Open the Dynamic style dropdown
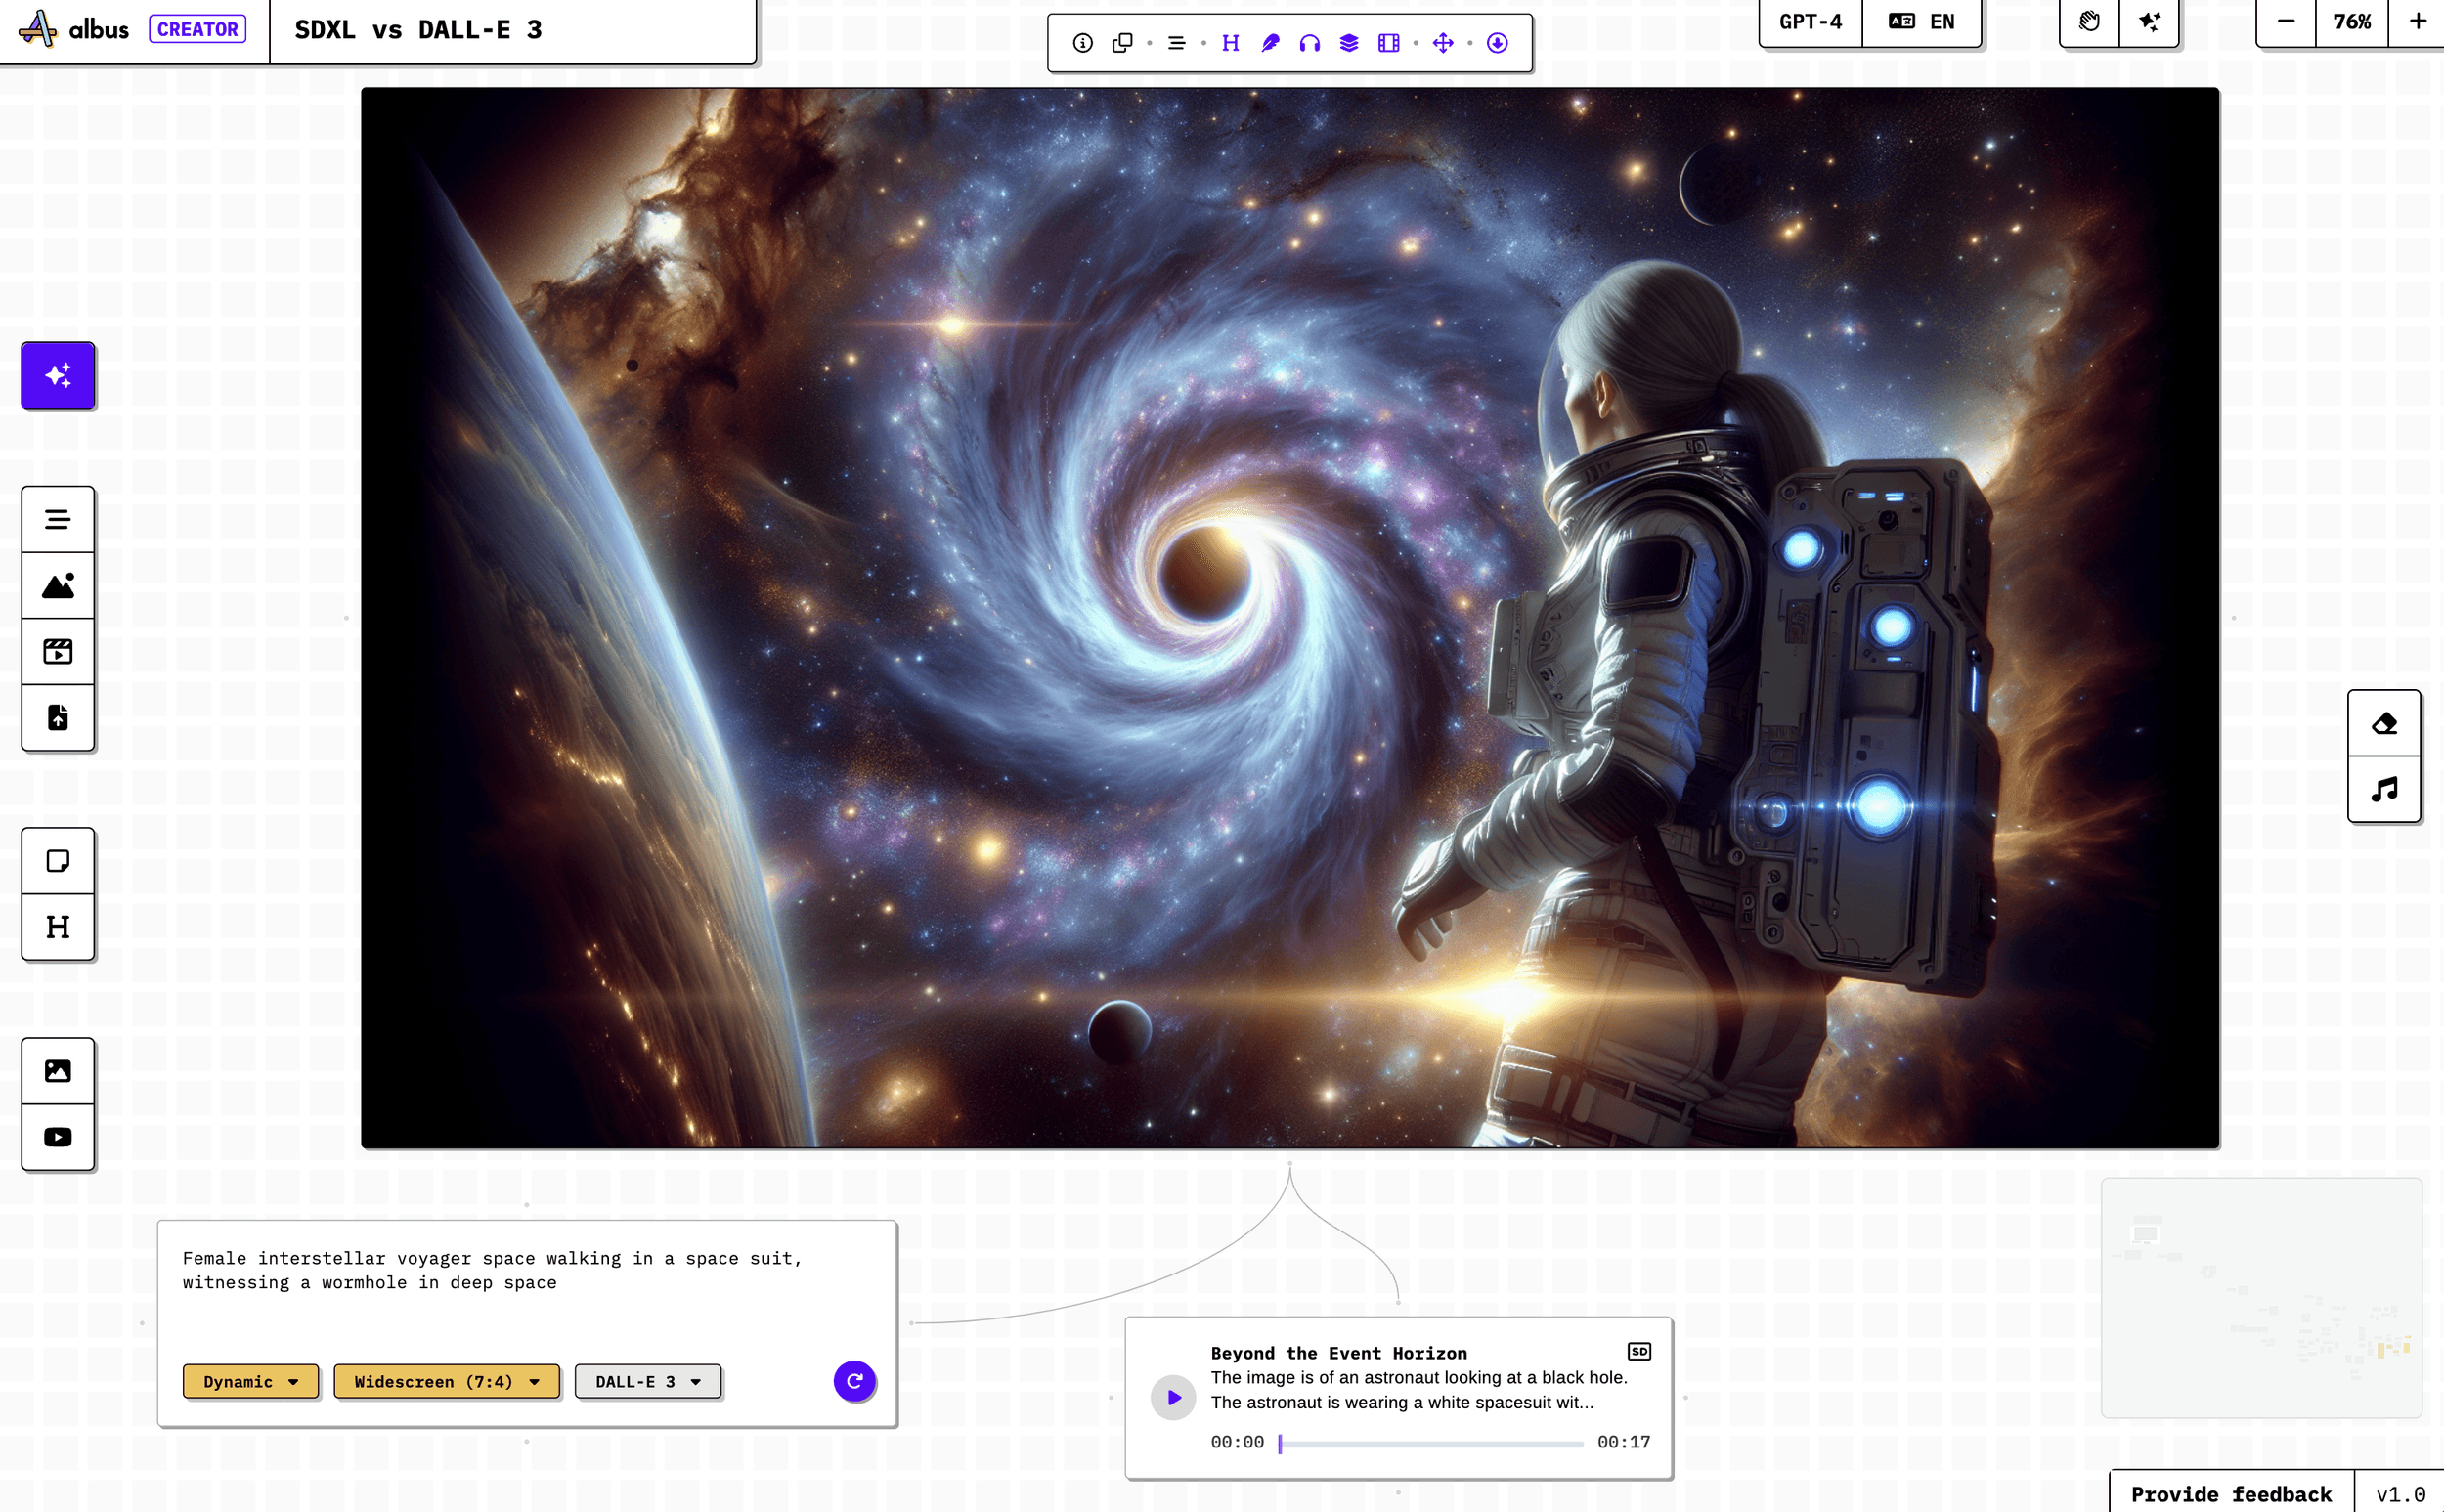The image size is (2444, 1512). (250, 1381)
